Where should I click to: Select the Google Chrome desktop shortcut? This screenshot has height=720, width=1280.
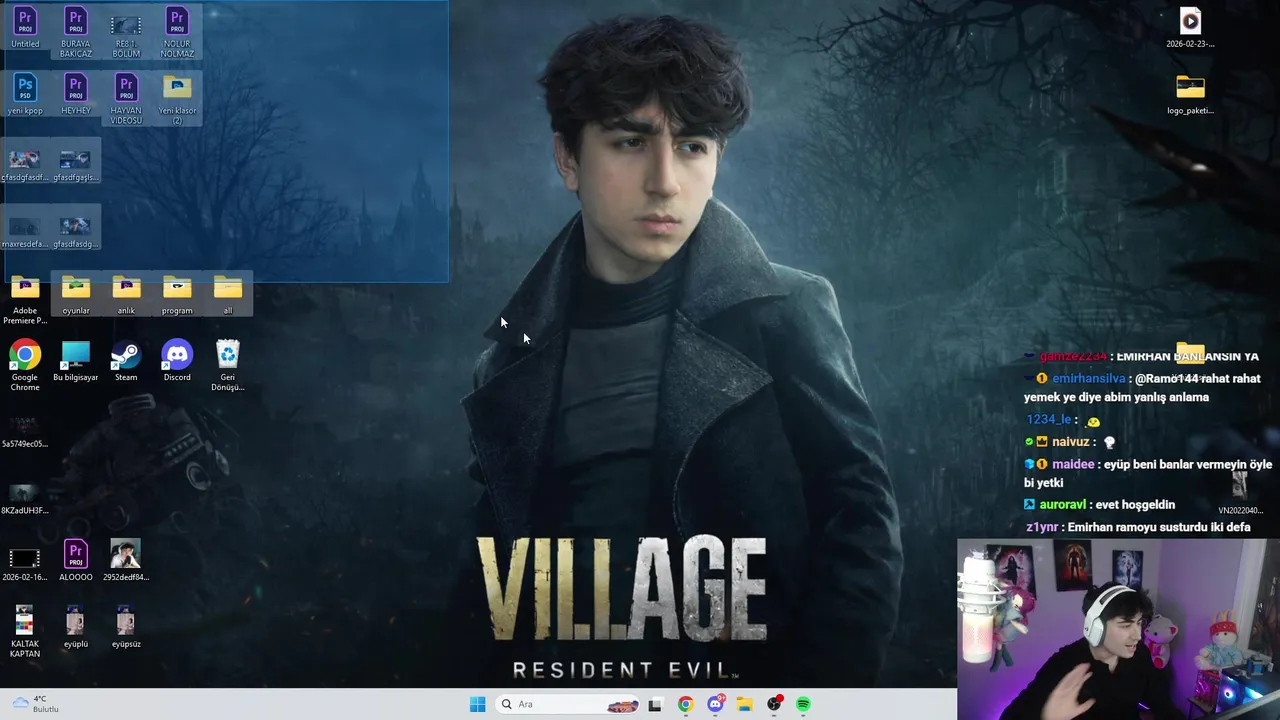tap(25, 366)
